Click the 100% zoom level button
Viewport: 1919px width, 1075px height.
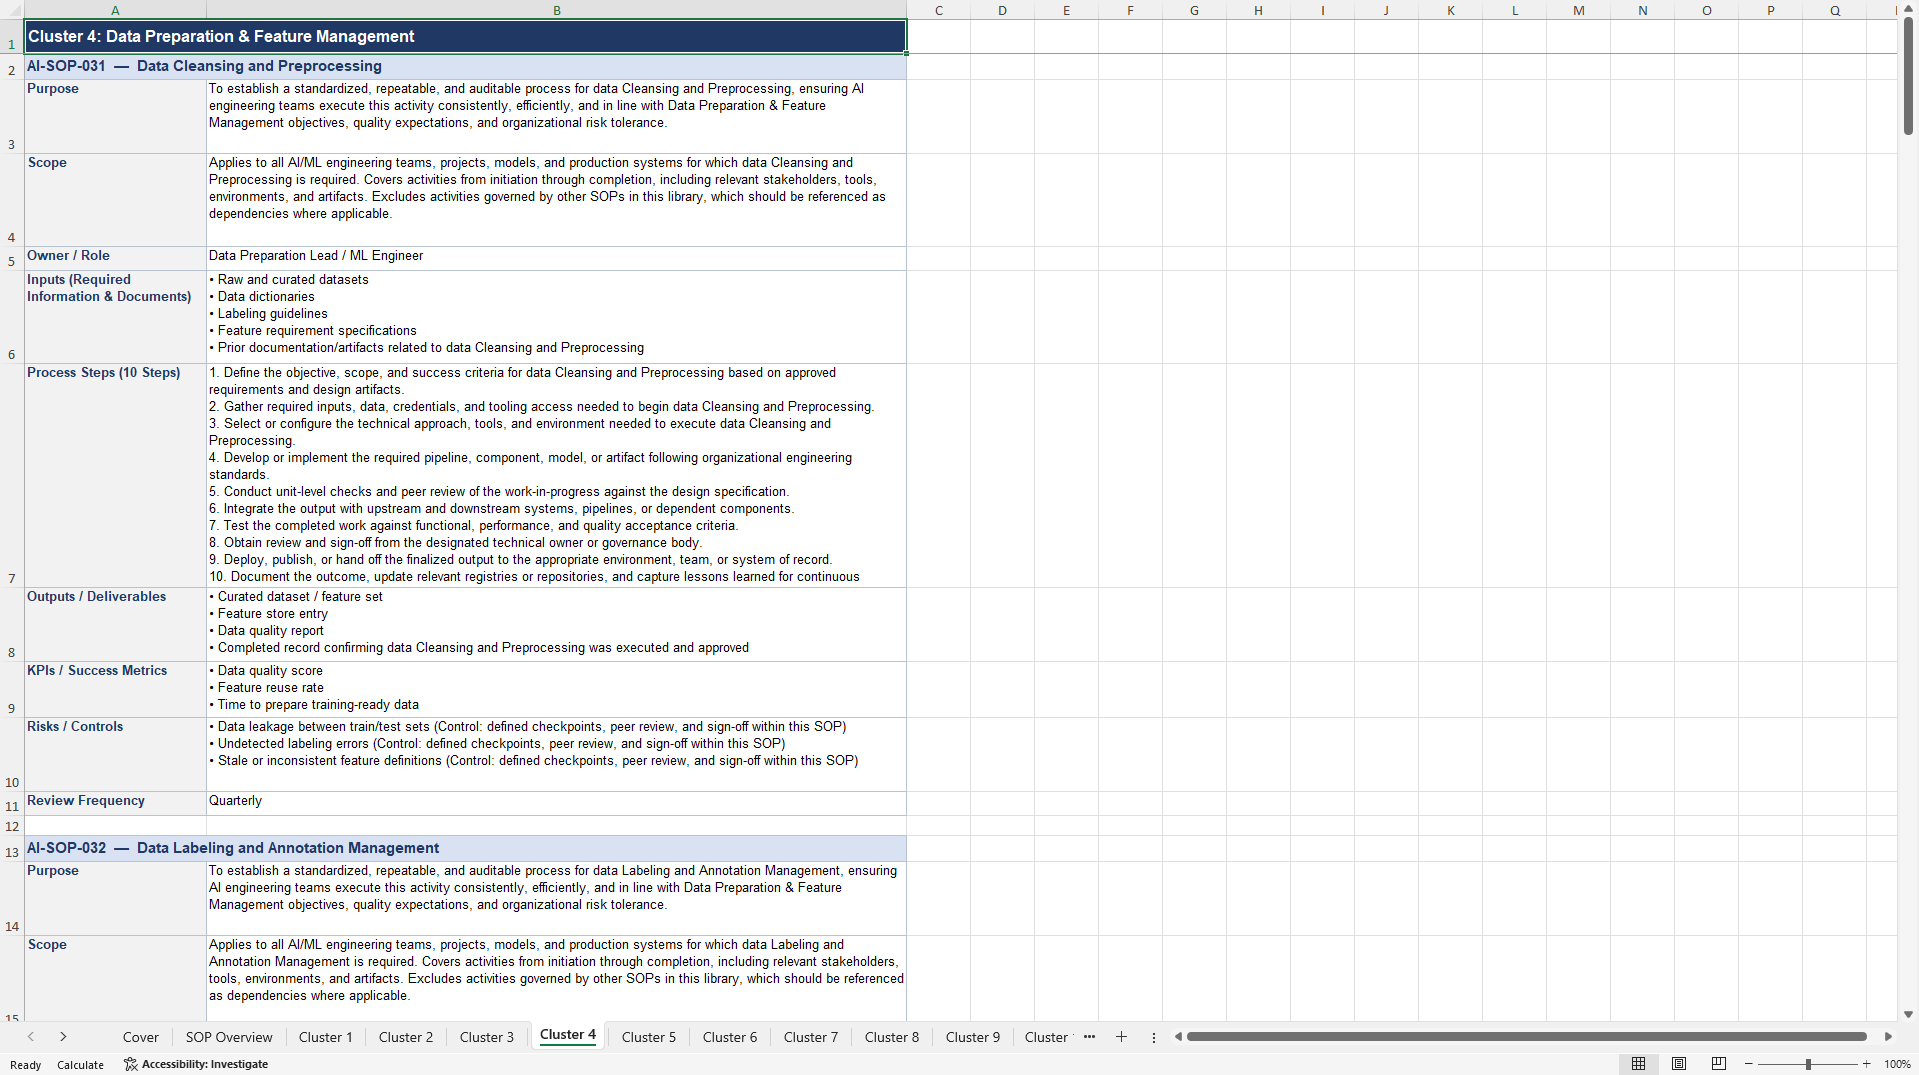[x=1897, y=1064]
